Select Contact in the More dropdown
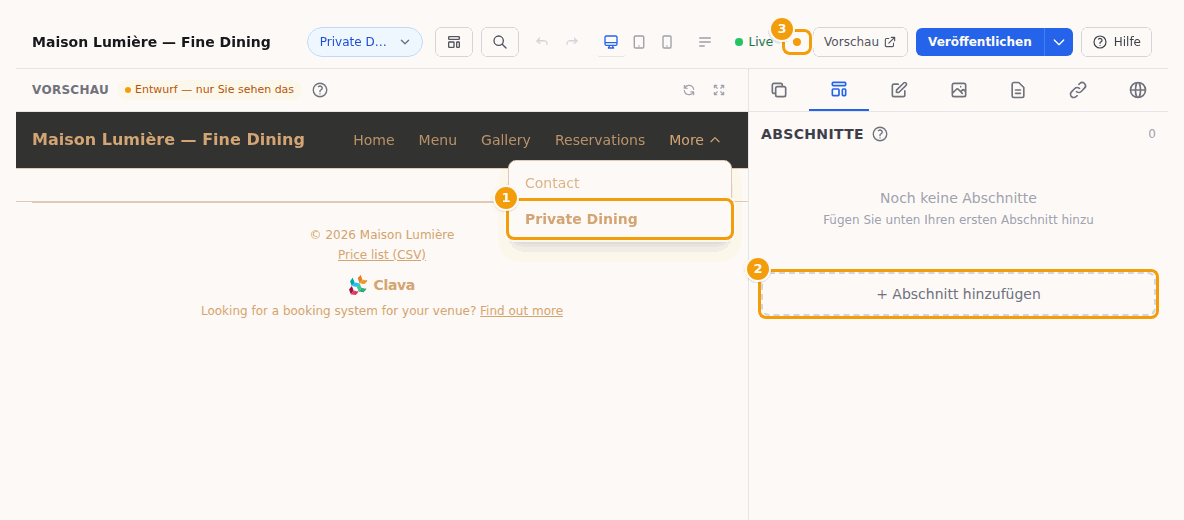The height and width of the screenshot is (520, 1184). click(x=620, y=183)
